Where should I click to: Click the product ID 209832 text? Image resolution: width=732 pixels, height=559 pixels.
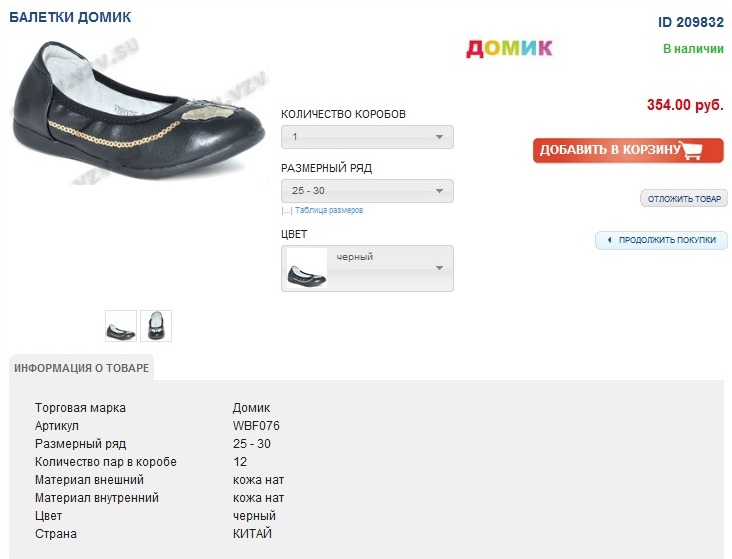pos(690,22)
